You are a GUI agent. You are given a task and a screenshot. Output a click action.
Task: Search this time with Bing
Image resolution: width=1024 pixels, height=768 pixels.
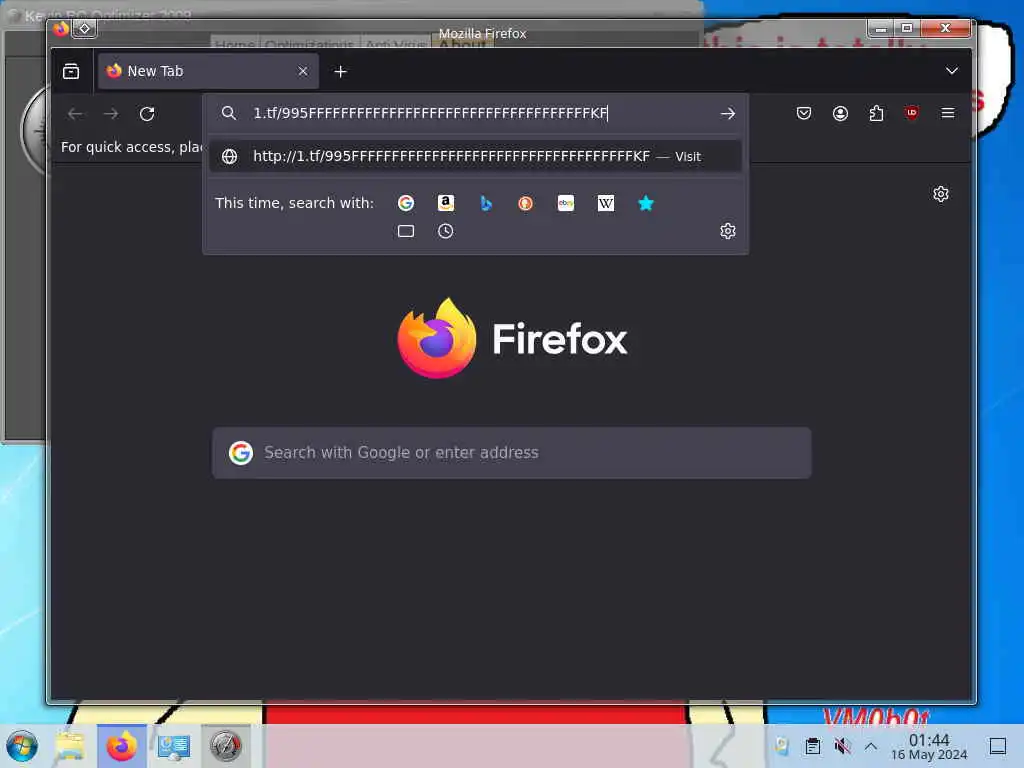click(486, 203)
